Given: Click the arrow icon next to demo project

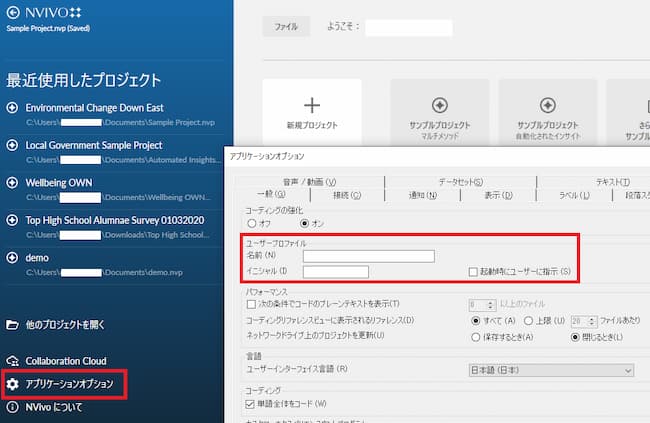Looking at the screenshot, I should [x=12, y=258].
